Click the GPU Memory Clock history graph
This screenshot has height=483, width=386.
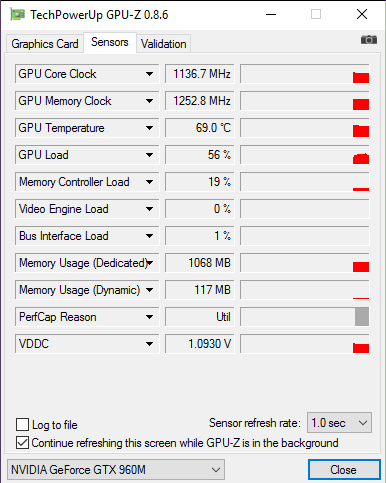click(x=305, y=101)
